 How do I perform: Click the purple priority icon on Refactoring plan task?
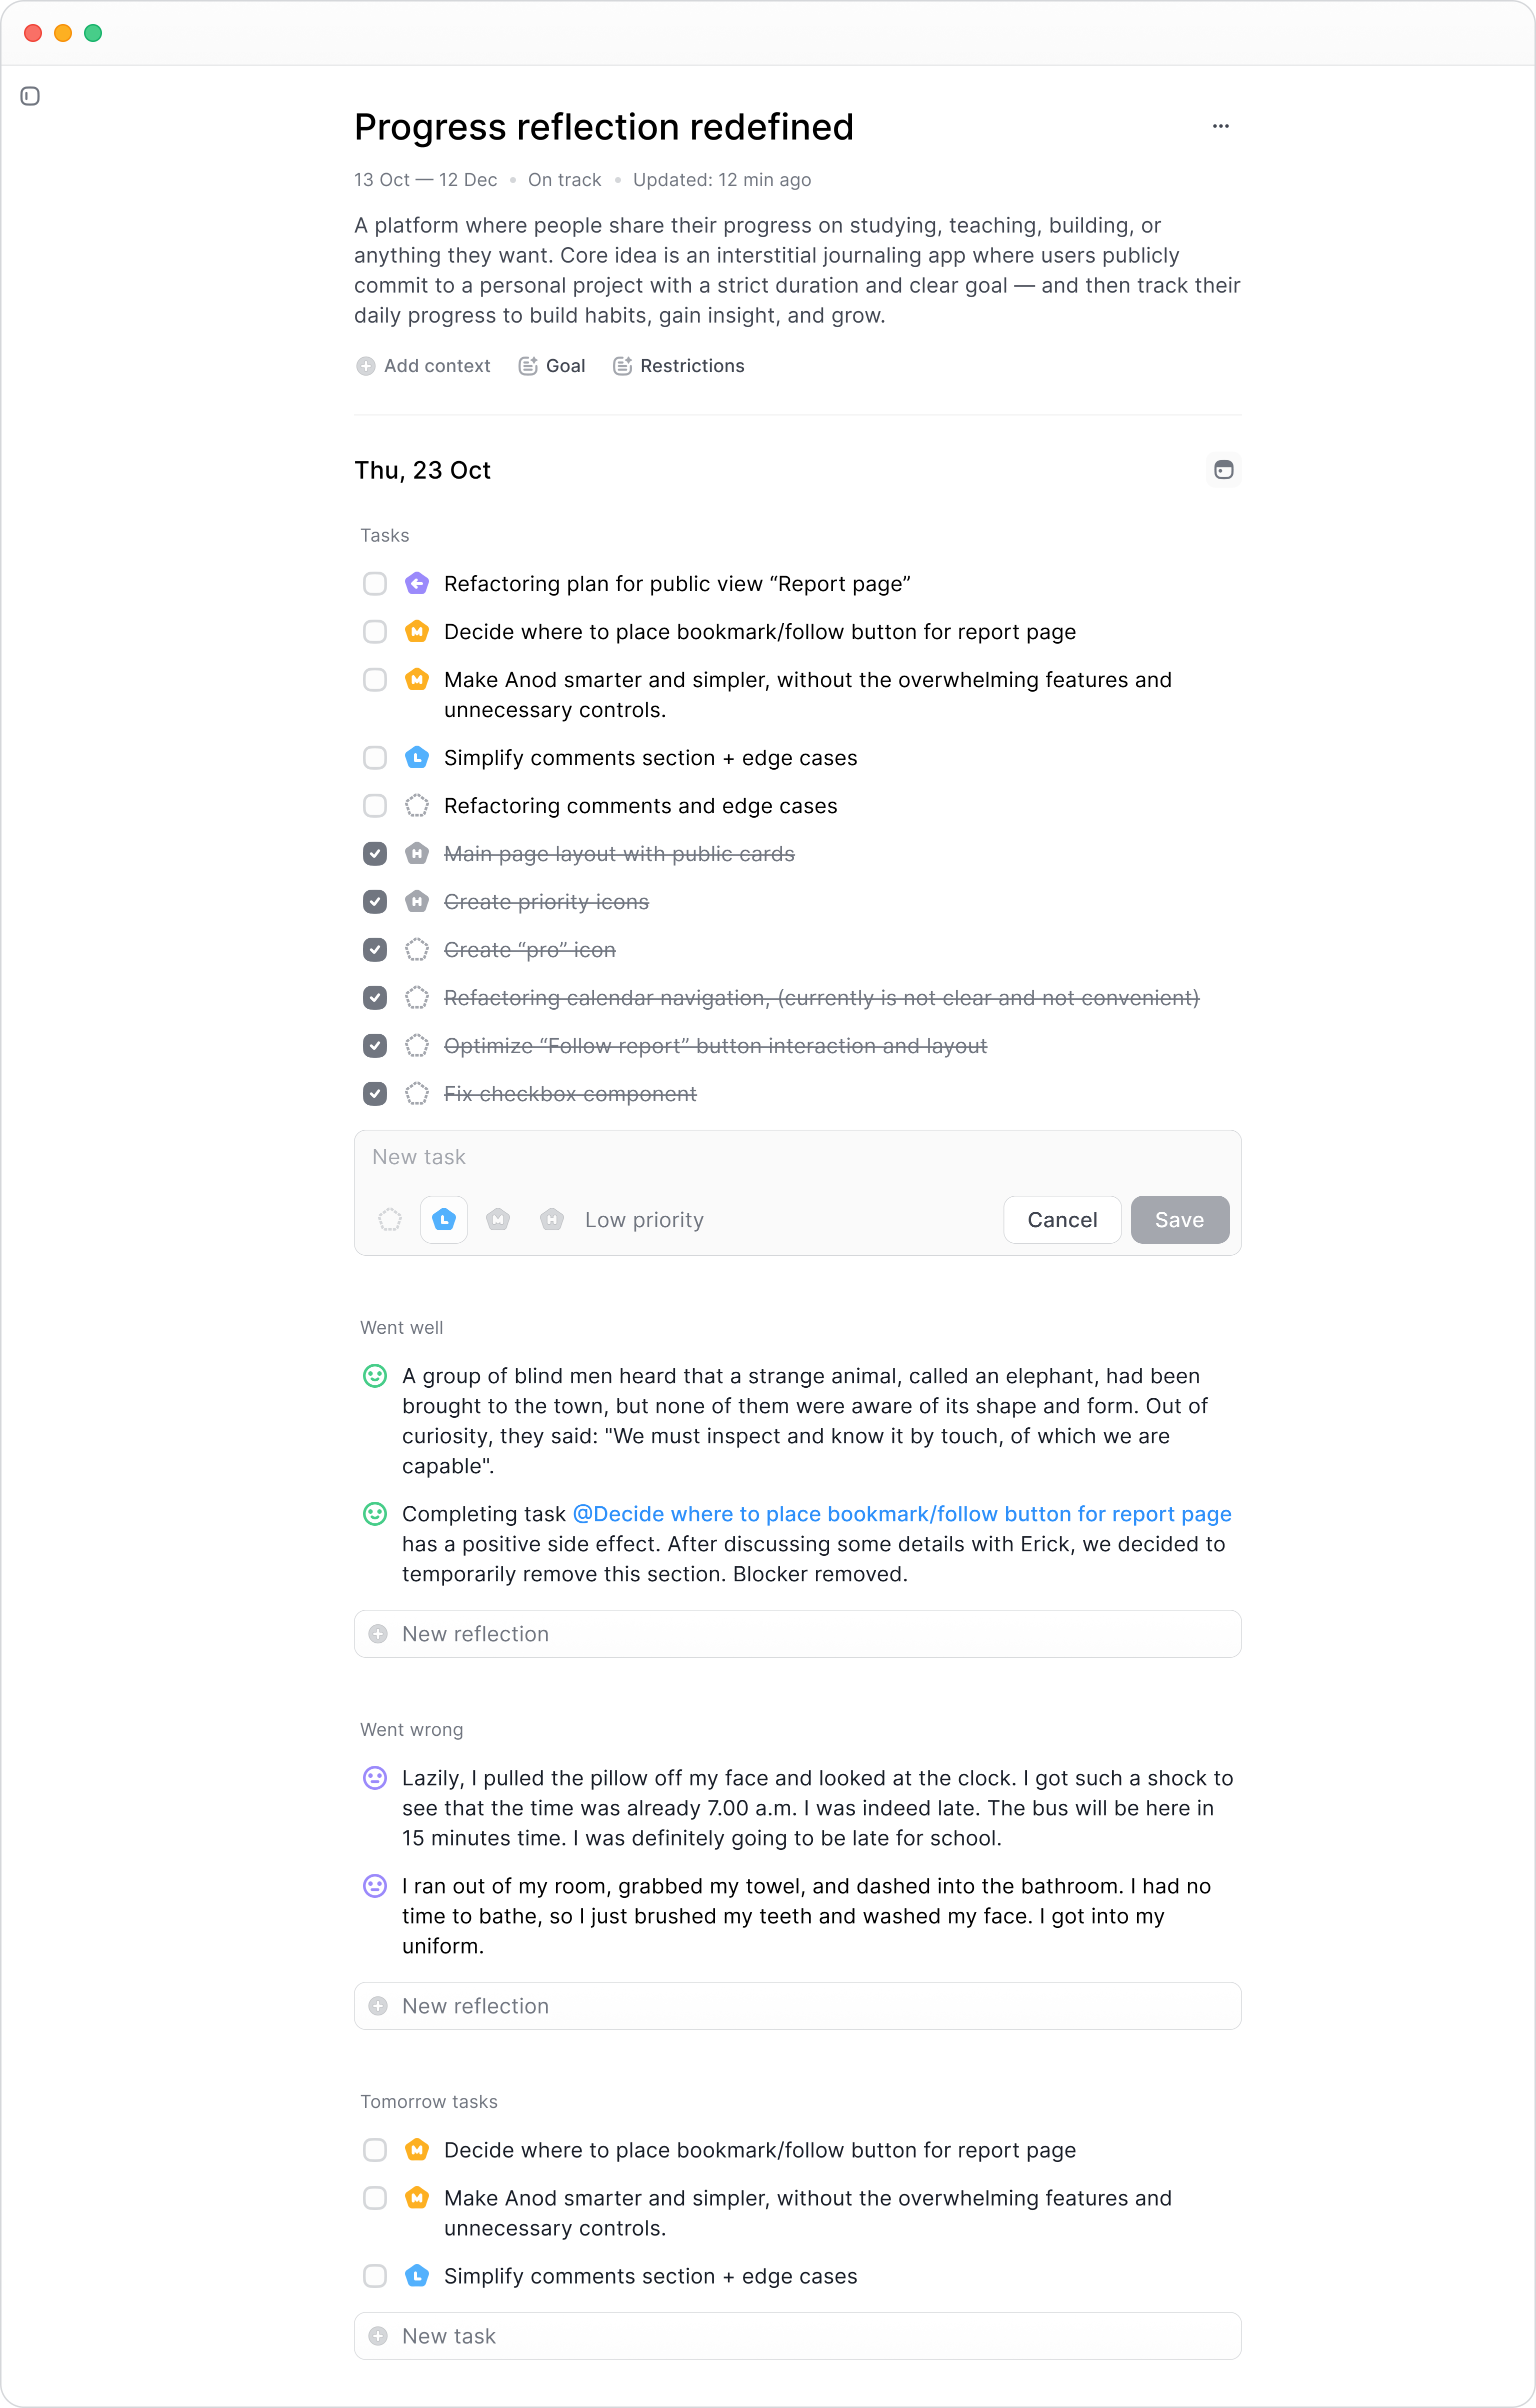pos(417,584)
